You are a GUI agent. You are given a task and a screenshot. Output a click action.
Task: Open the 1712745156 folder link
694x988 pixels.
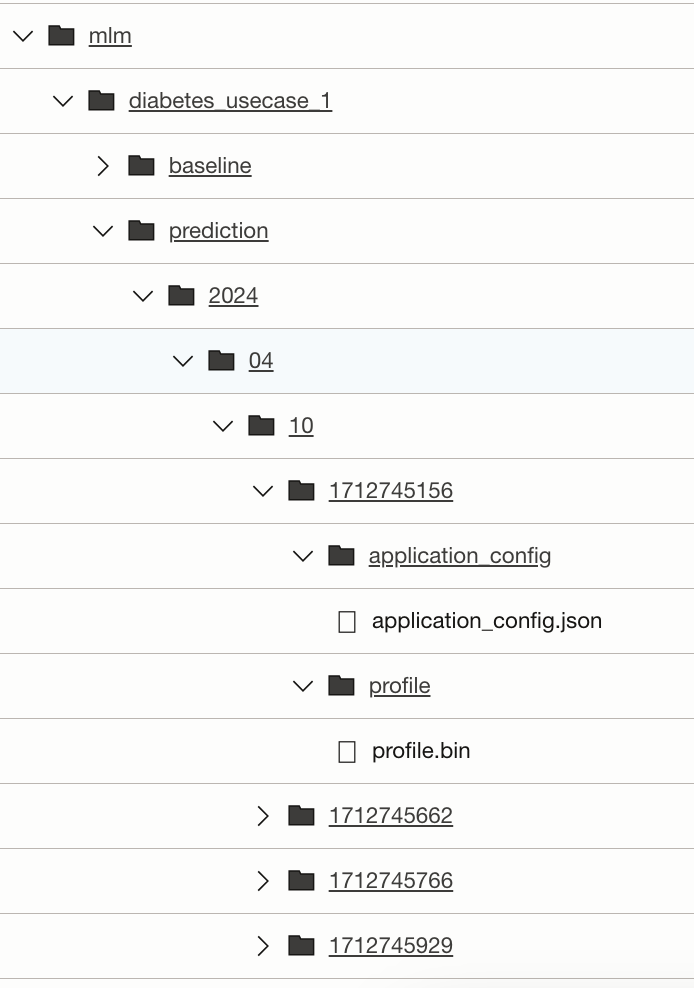coord(390,490)
